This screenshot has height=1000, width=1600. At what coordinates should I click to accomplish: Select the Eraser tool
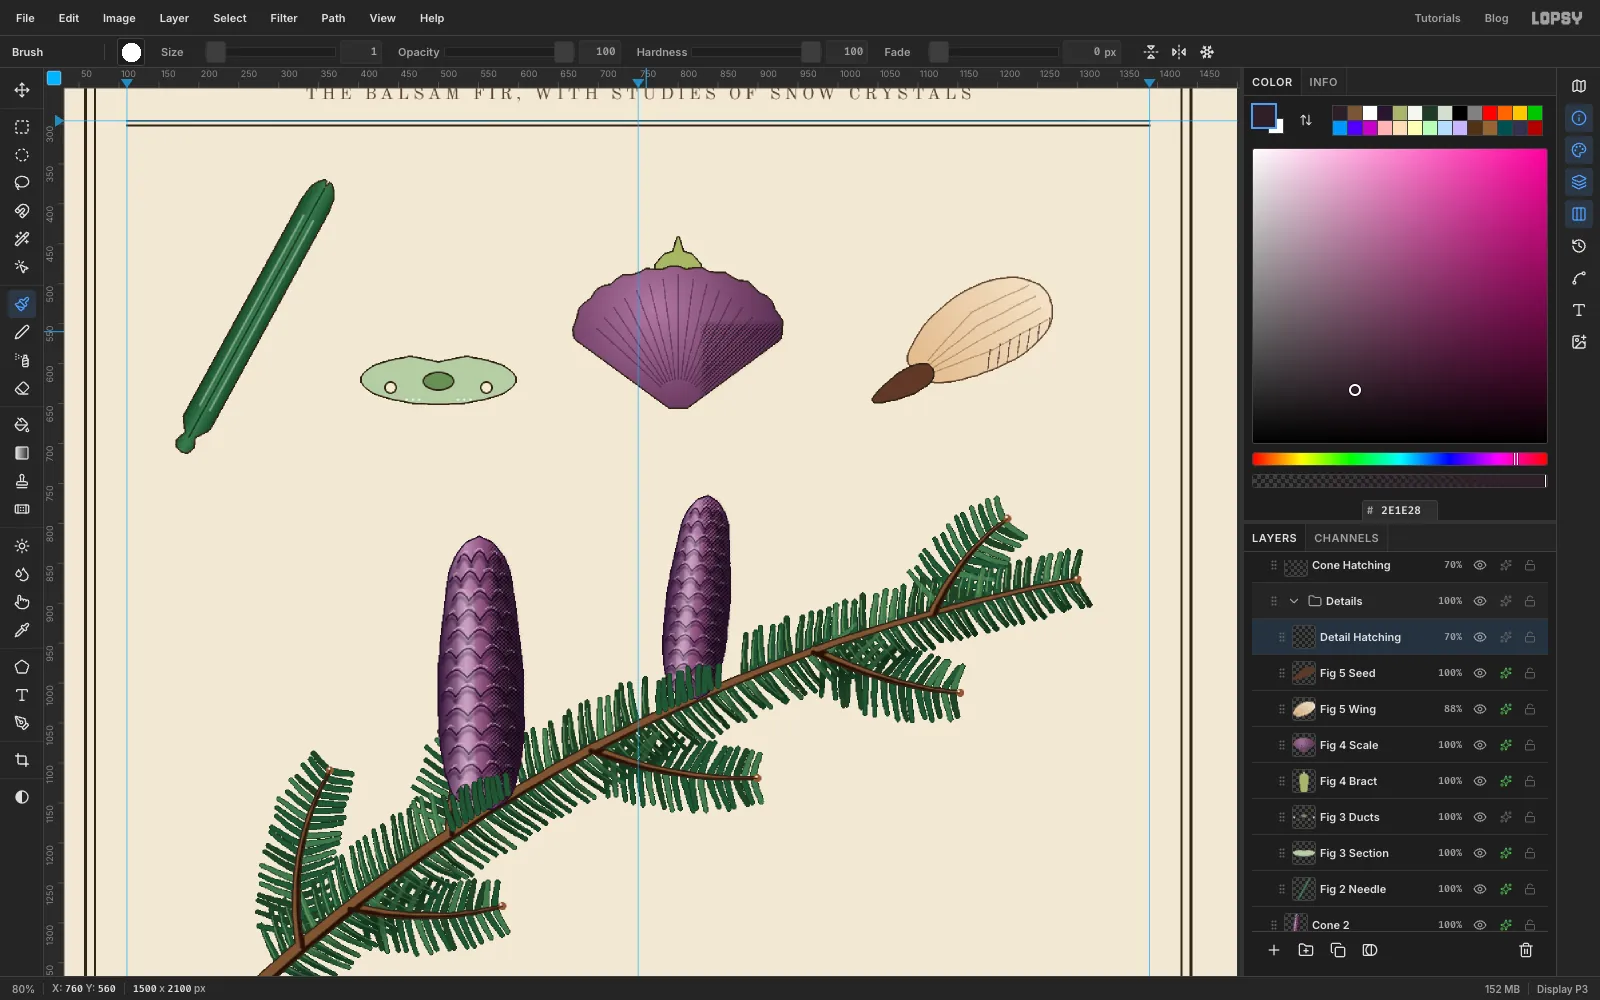coord(22,388)
